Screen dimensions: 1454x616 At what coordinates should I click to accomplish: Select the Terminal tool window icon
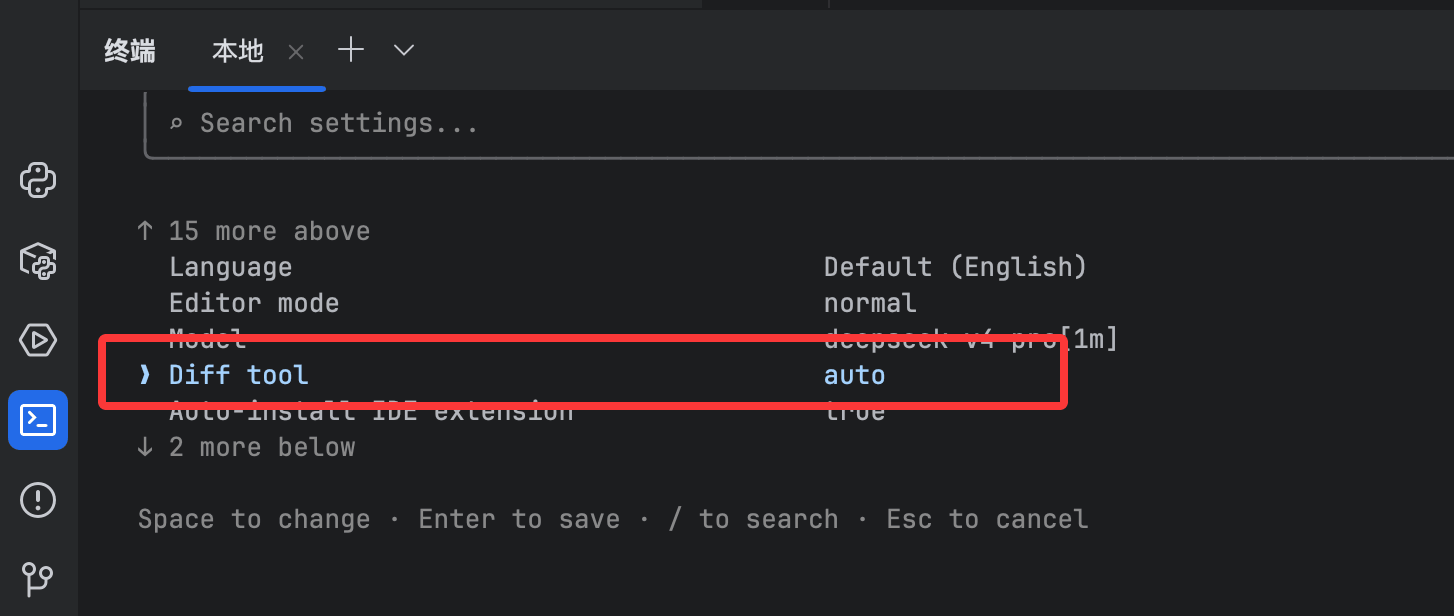pyautogui.click(x=38, y=420)
